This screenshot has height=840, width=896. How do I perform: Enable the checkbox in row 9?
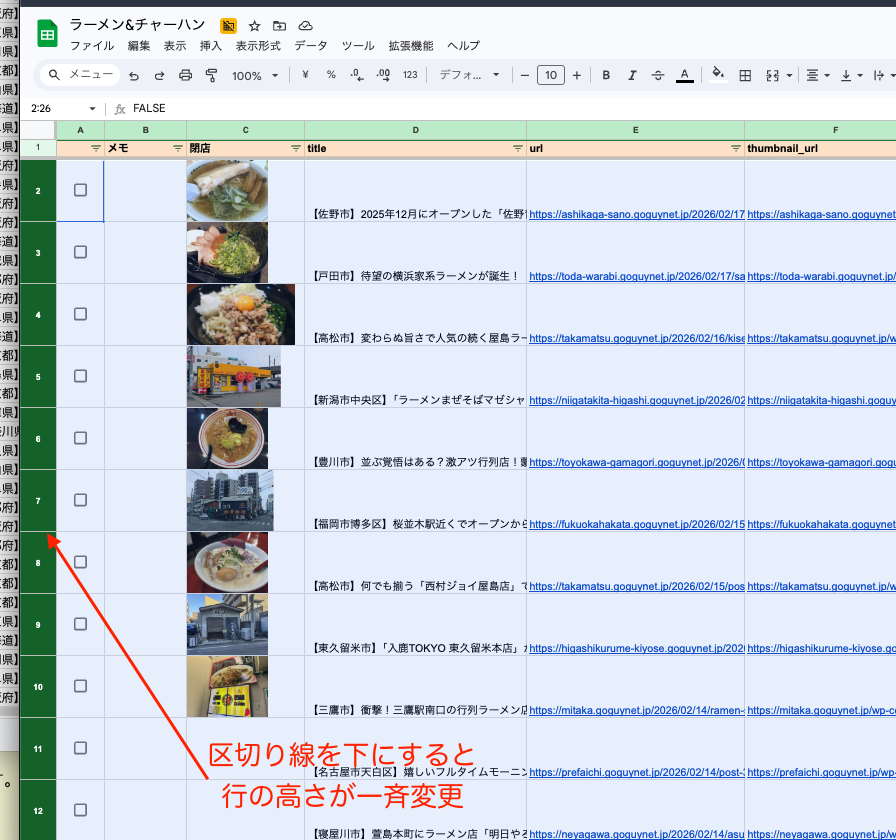point(81,624)
